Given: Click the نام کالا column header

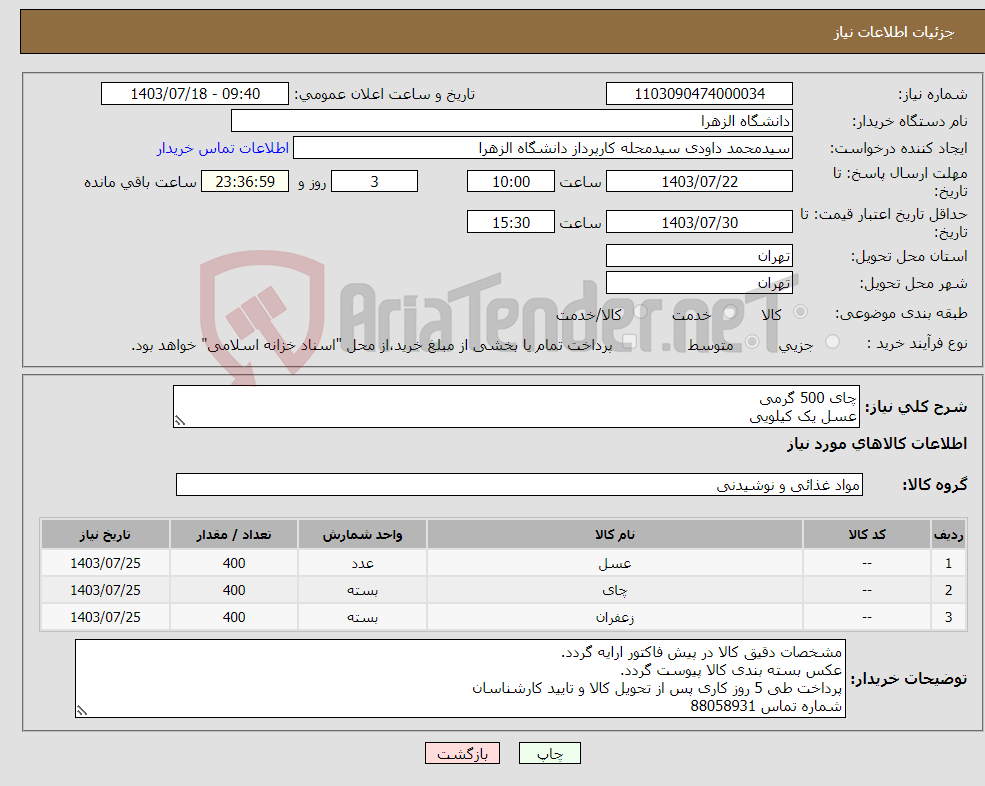Looking at the screenshot, I should click(615, 534).
